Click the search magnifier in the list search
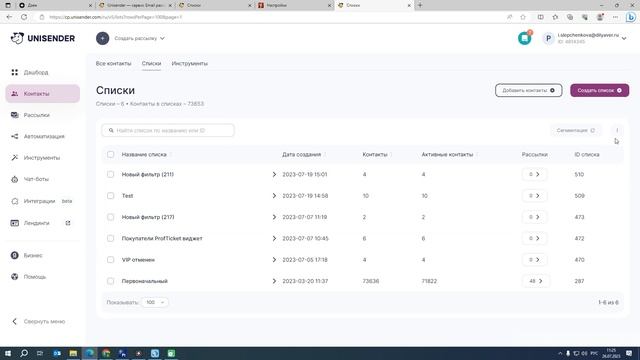The height and width of the screenshot is (360, 640). [111, 130]
